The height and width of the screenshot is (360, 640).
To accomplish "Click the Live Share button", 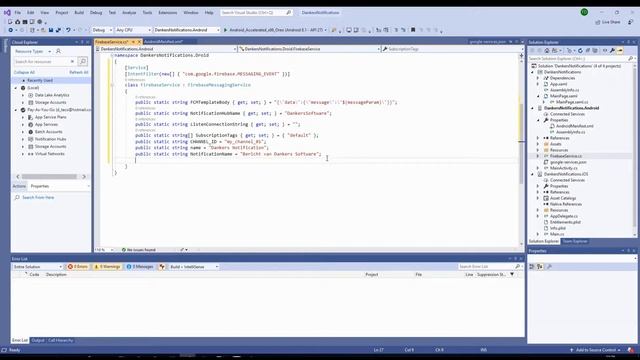I will tap(608, 22).
